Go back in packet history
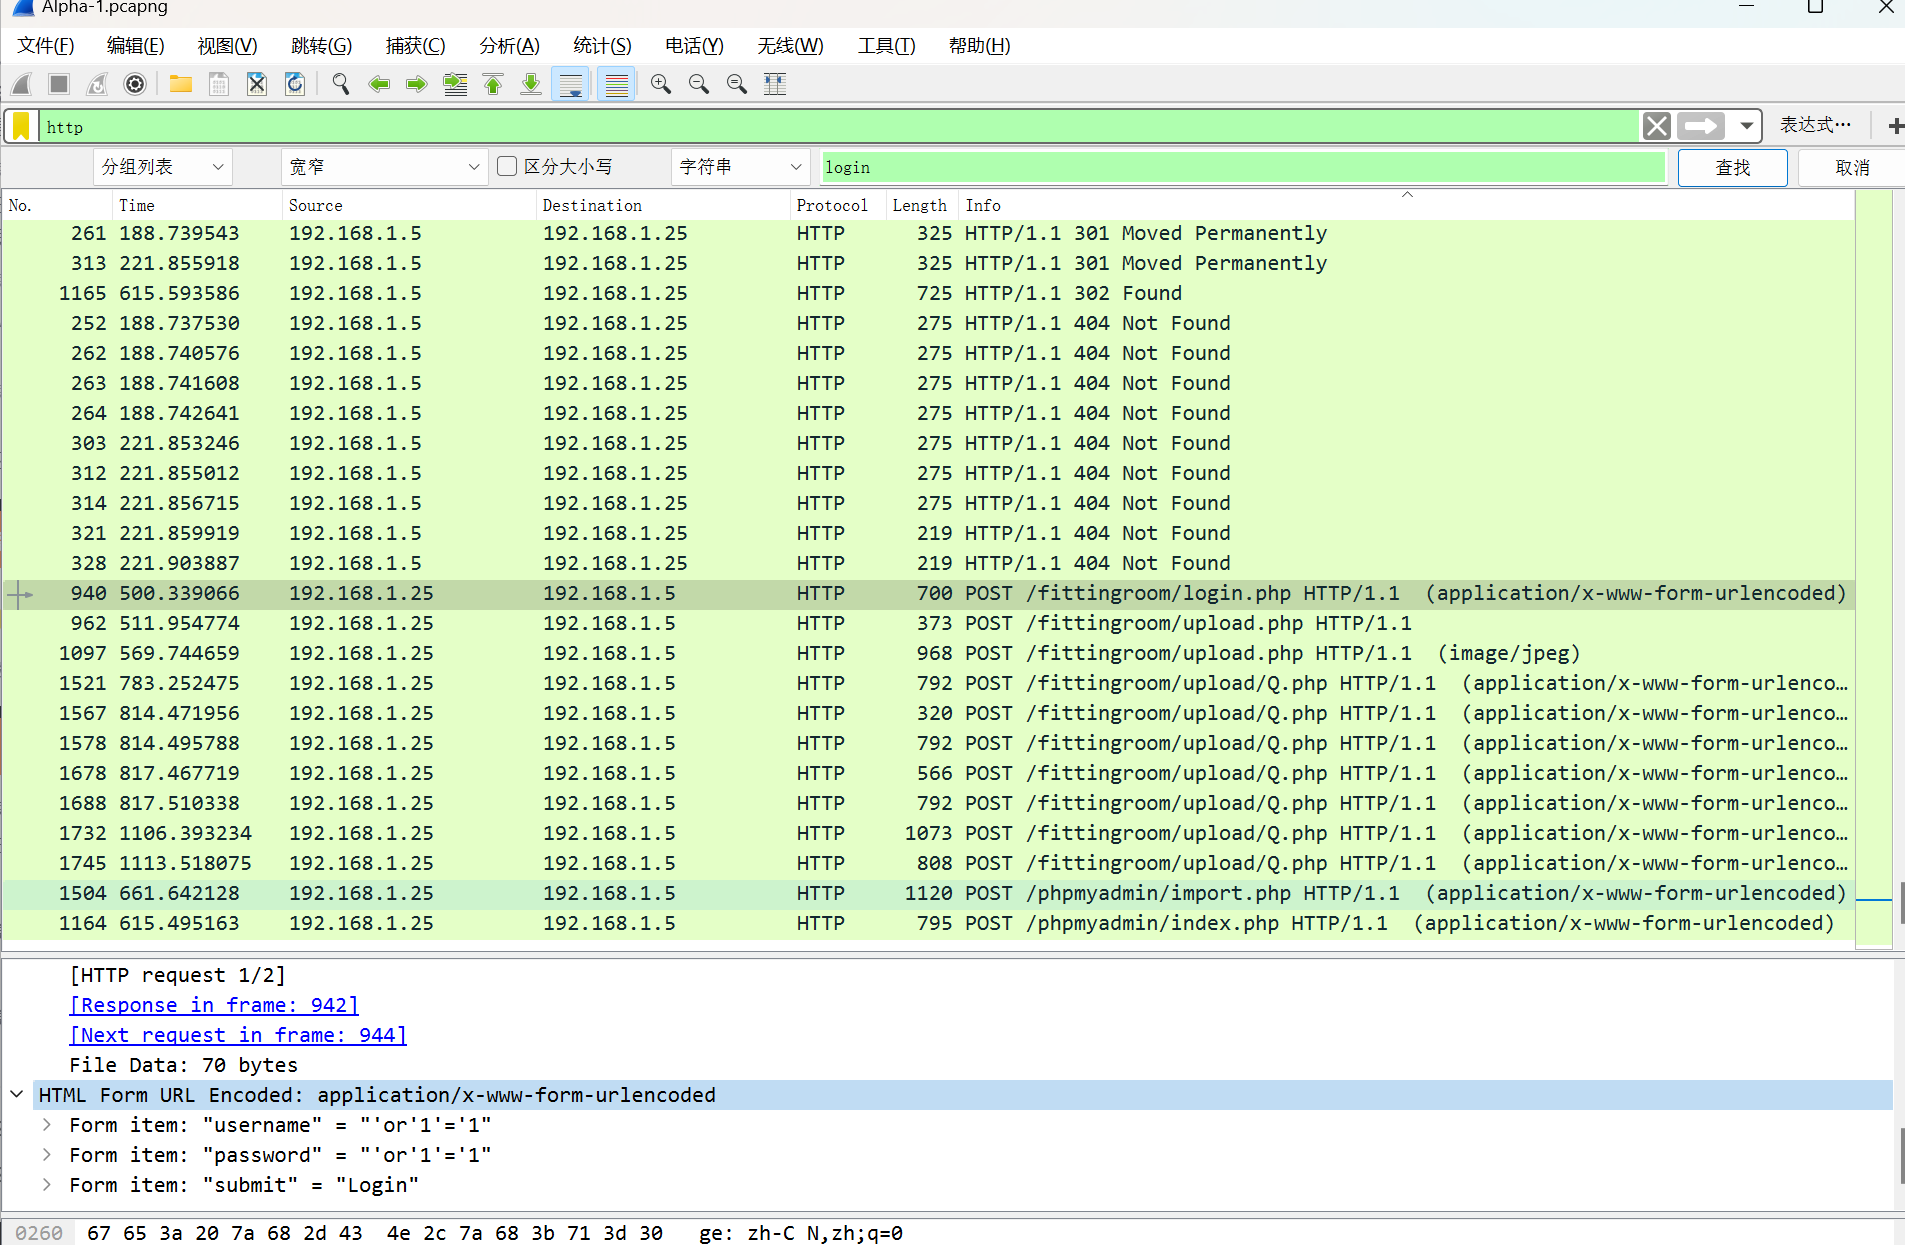Viewport: 1905px width, 1245px height. (x=379, y=84)
